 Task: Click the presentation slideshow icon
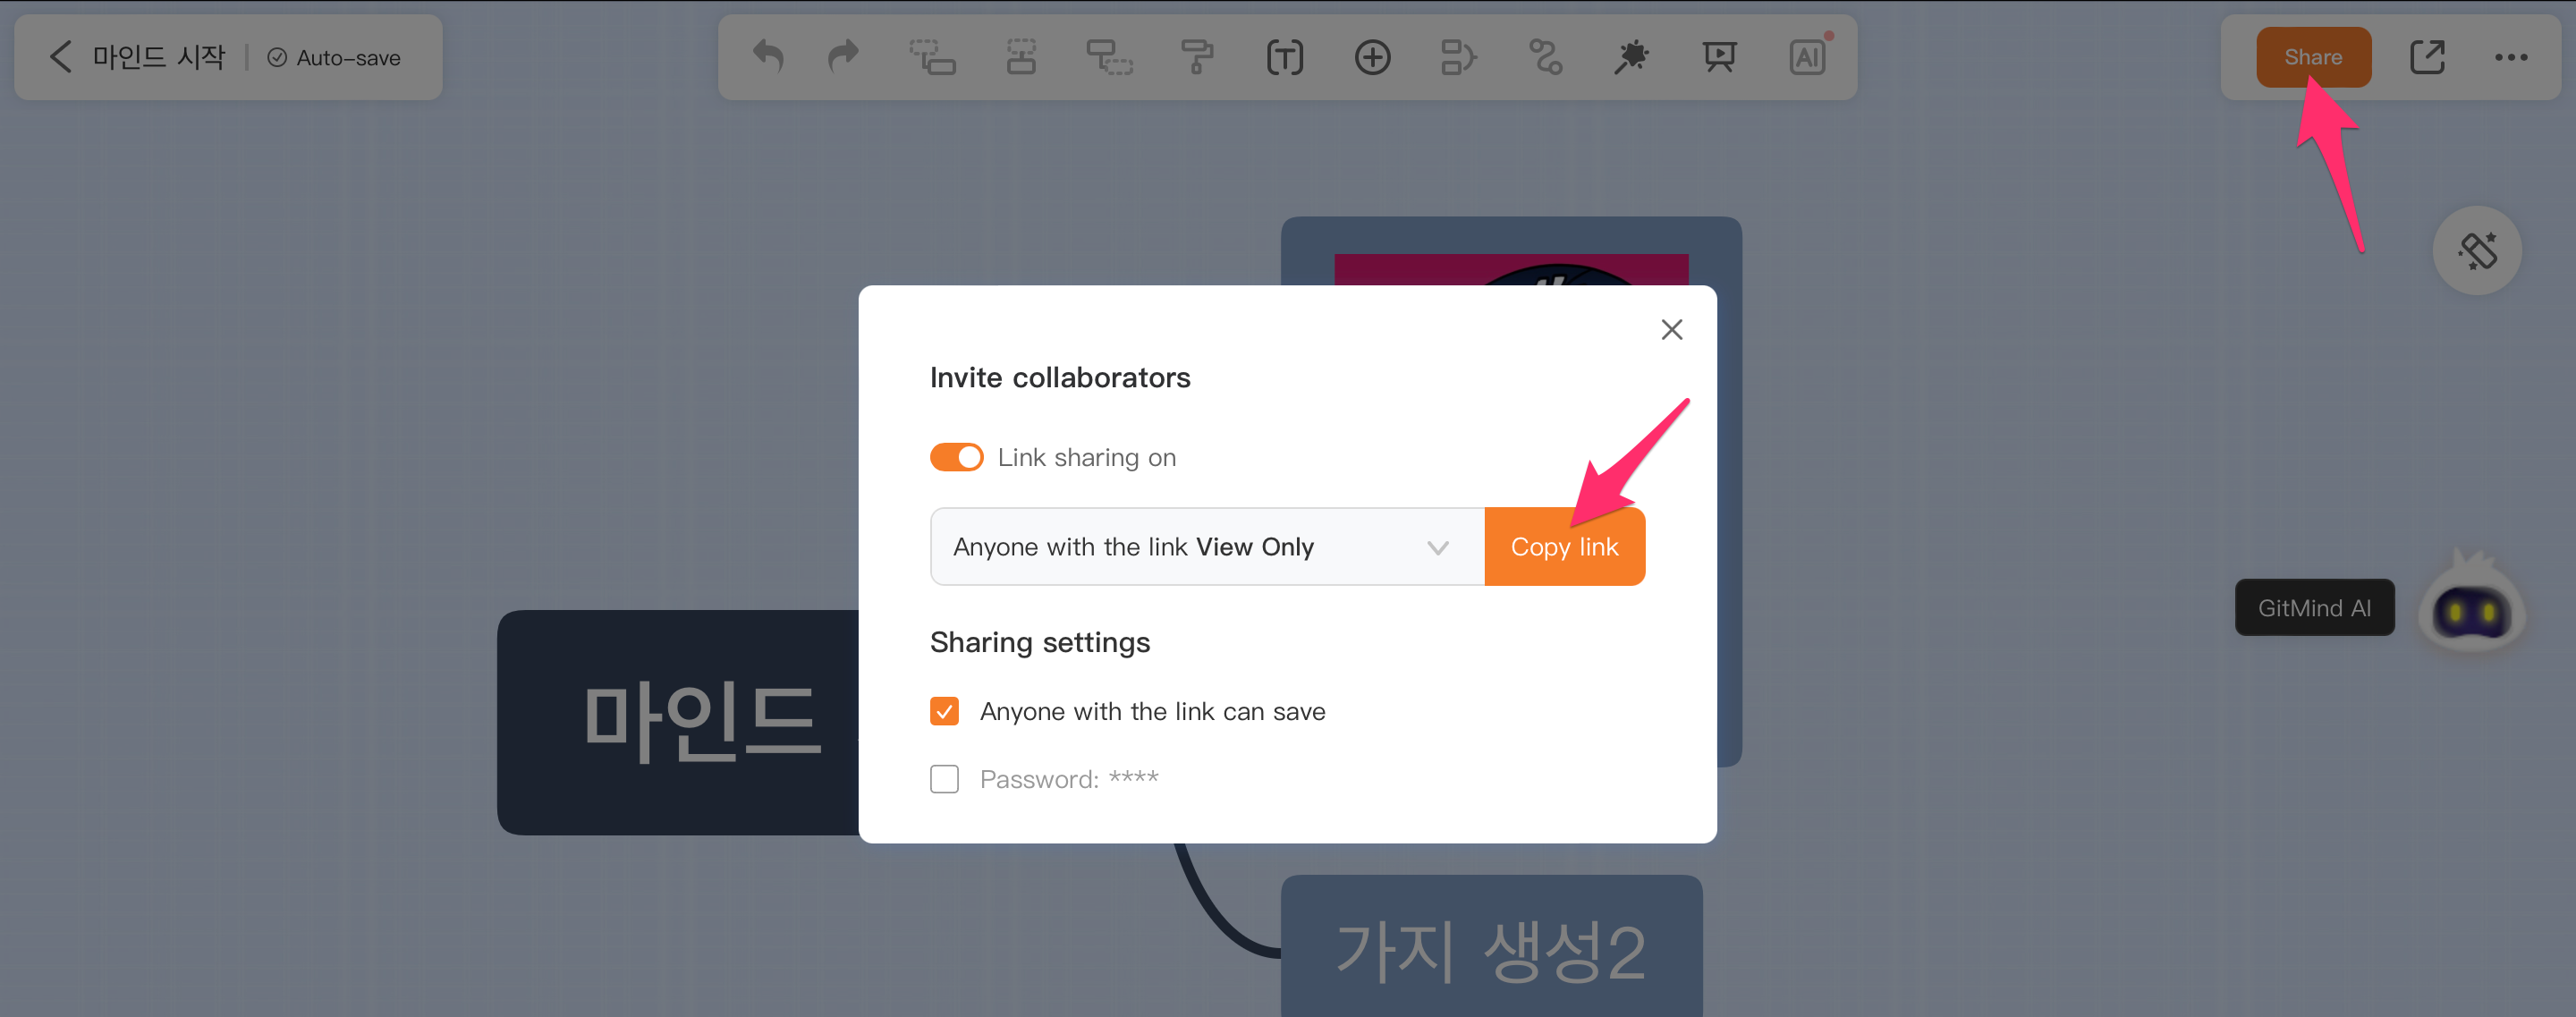pyautogui.click(x=1719, y=57)
